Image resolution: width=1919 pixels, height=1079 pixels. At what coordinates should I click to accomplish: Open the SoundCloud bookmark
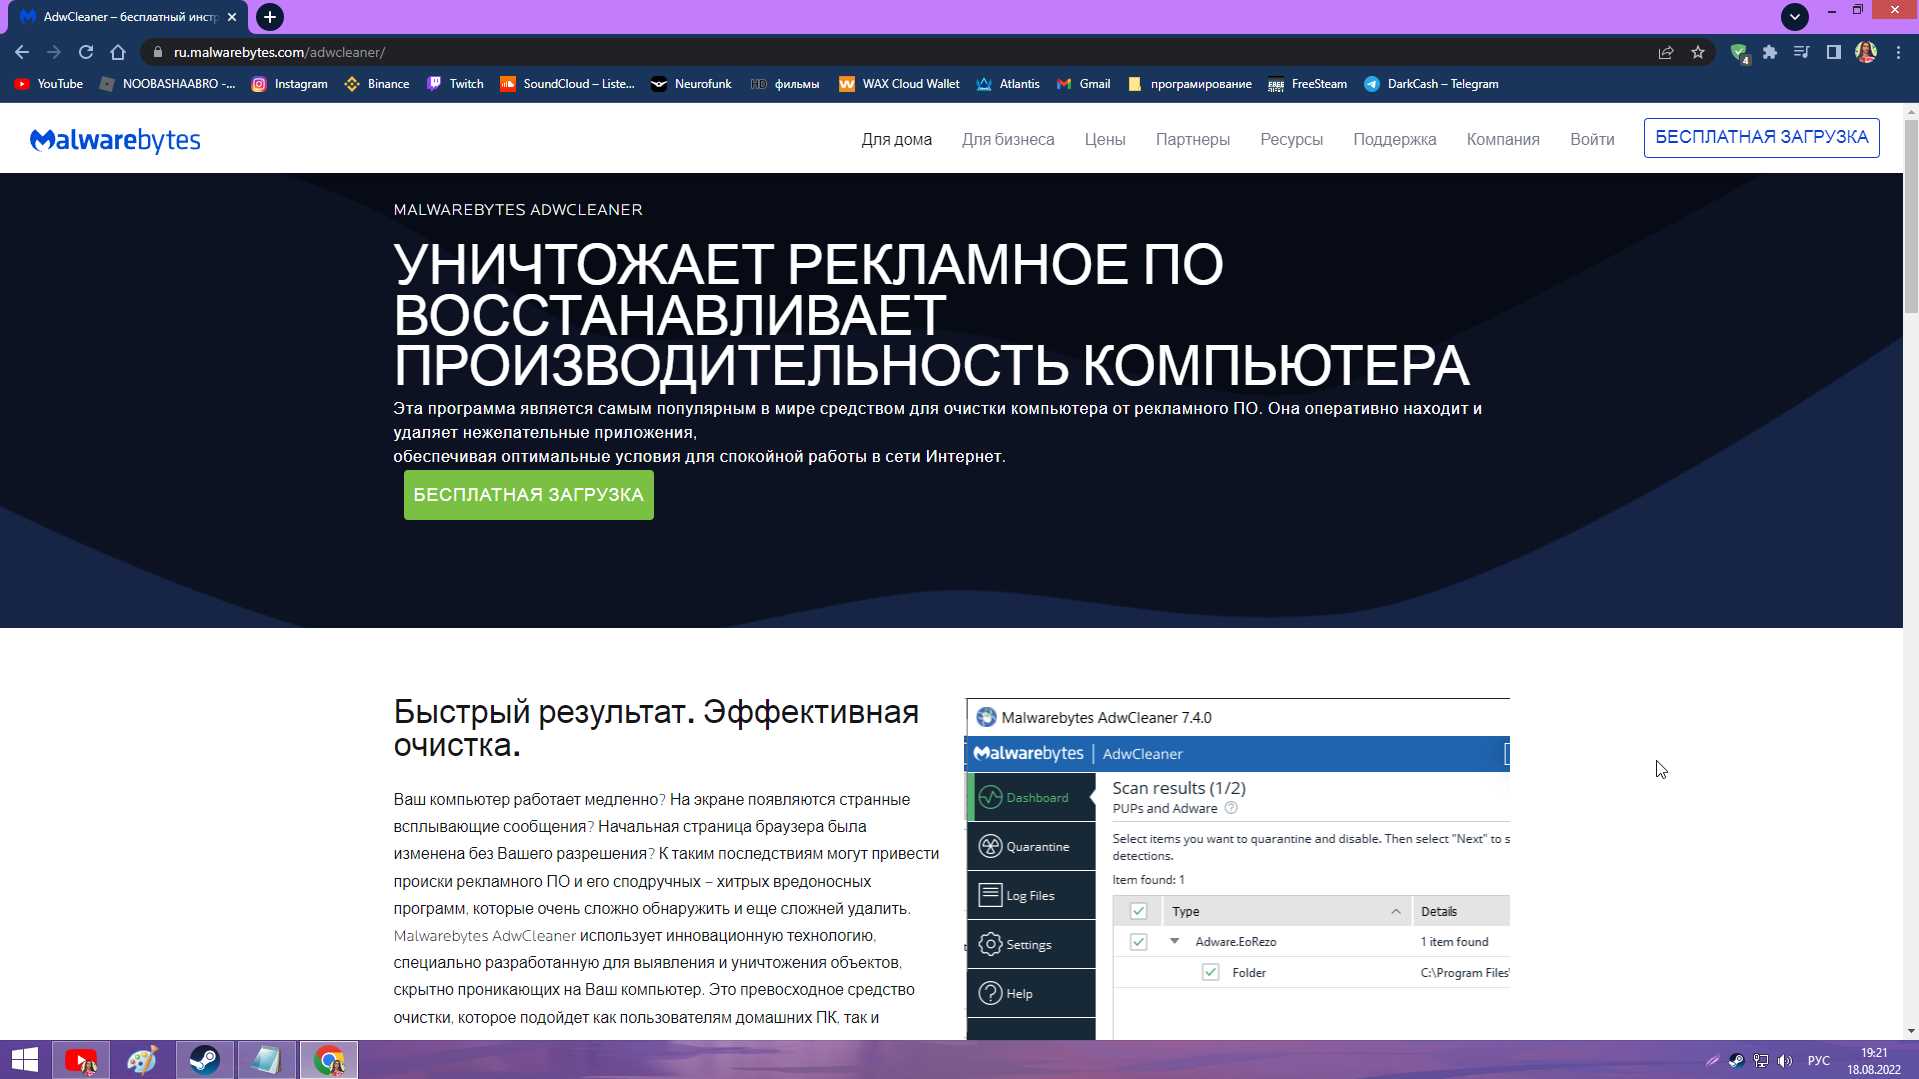(x=567, y=84)
